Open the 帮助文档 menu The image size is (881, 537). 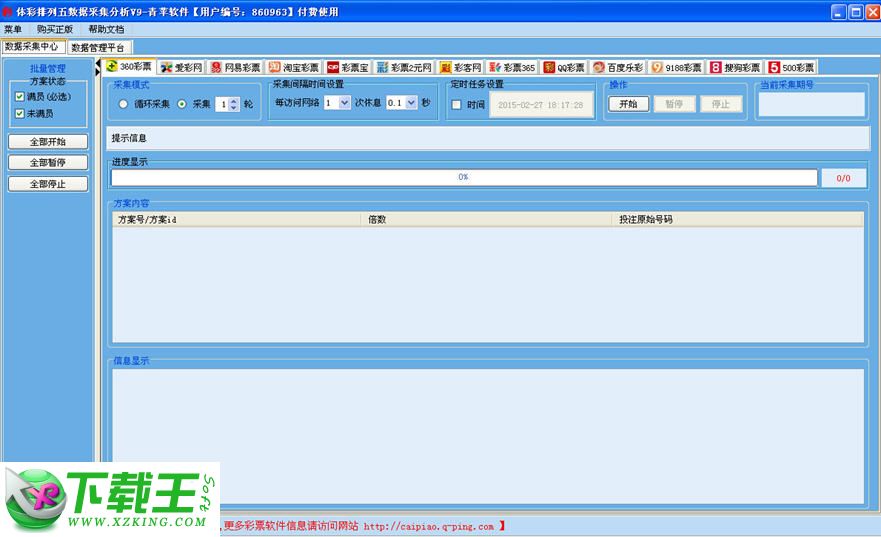(x=106, y=29)
